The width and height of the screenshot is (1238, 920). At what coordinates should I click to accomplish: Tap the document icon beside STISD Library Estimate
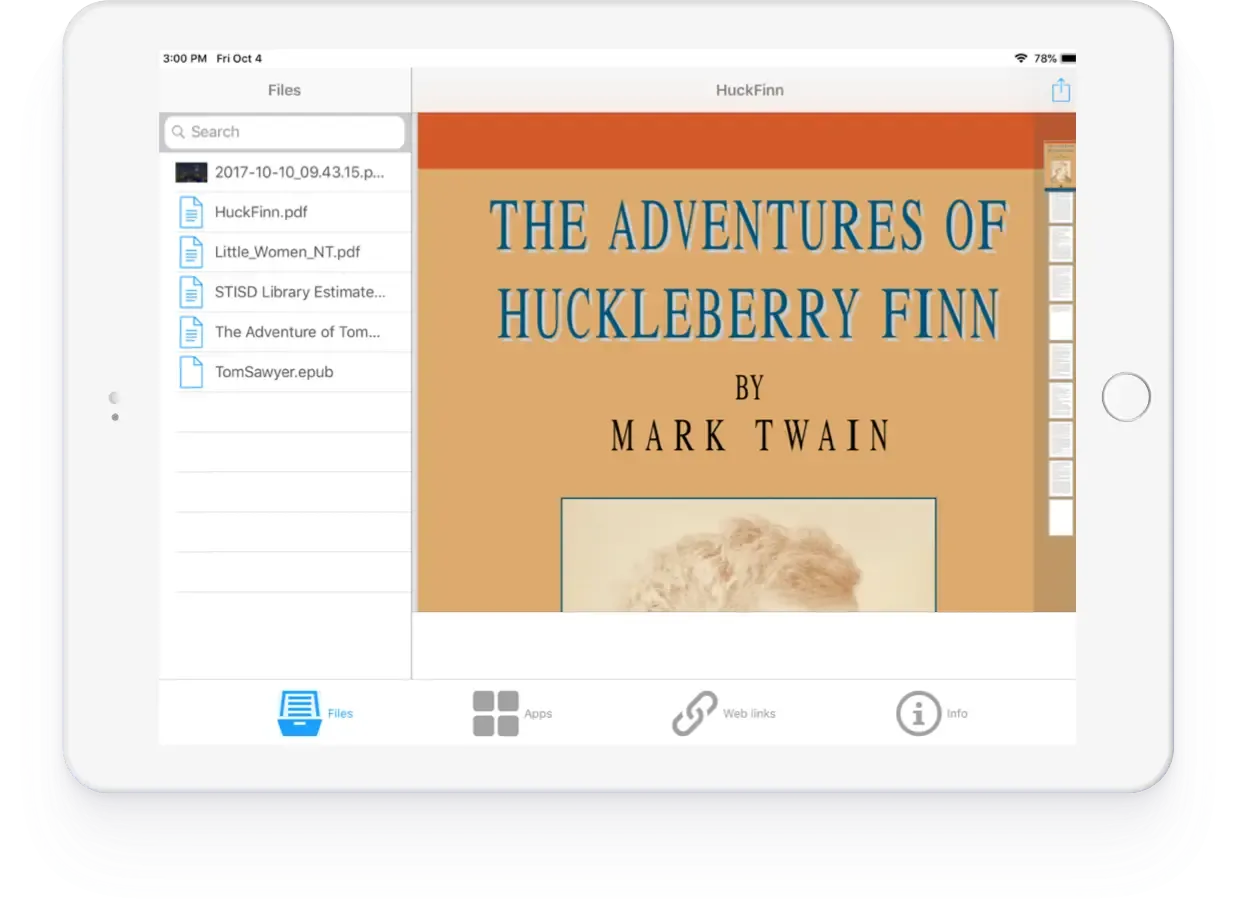190,292
